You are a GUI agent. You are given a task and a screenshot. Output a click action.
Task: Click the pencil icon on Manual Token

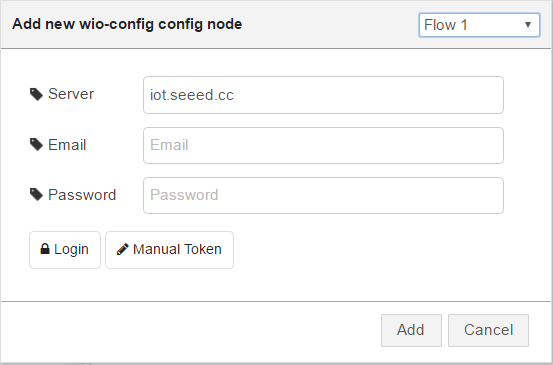coord(122,249)
